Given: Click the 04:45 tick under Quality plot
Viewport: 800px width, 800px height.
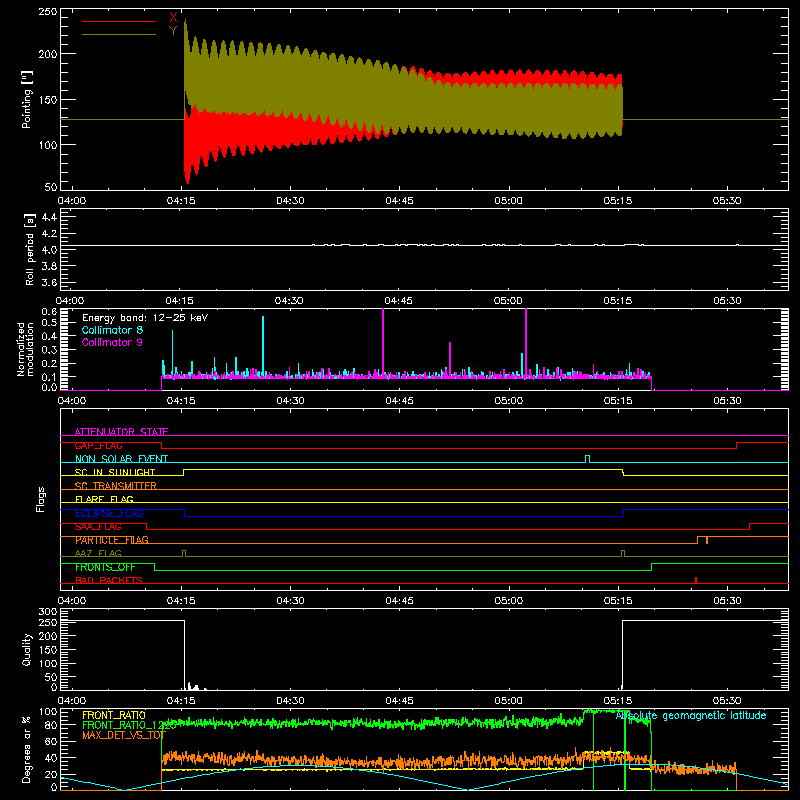Looking at the screenshot, I should [399, 701].
